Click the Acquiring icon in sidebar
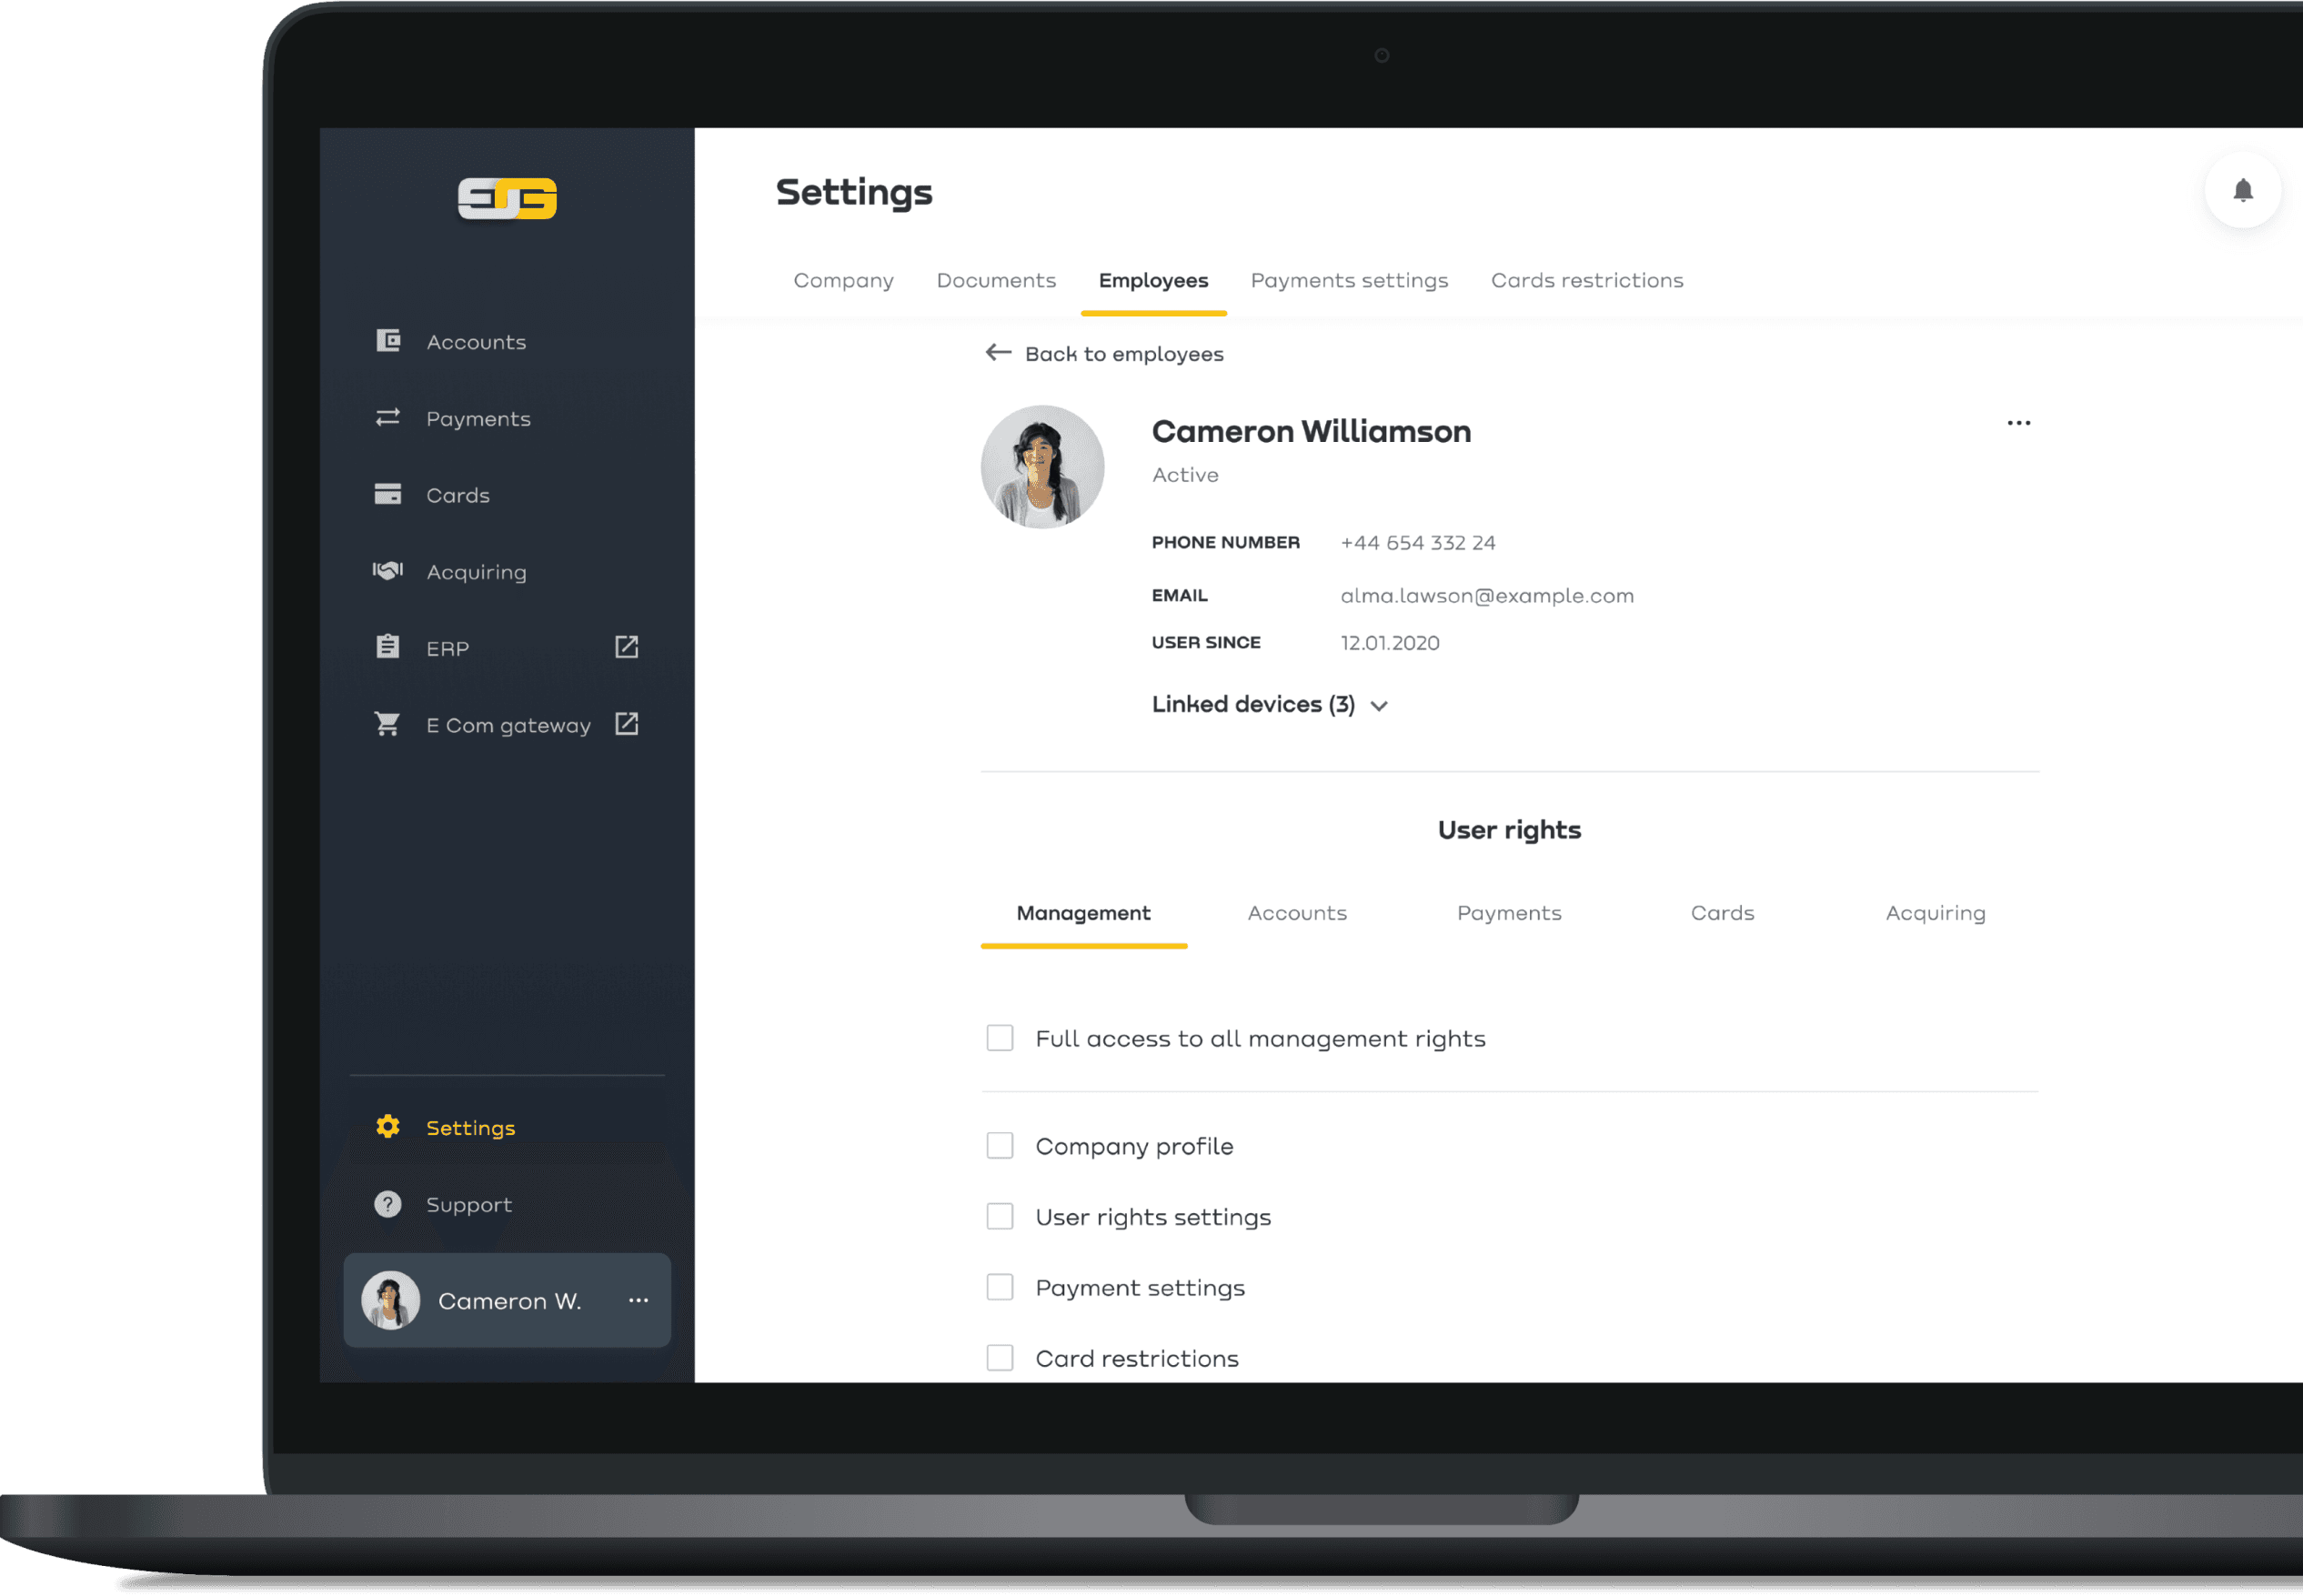The image size is (2303, 1596). pos(387,570)
